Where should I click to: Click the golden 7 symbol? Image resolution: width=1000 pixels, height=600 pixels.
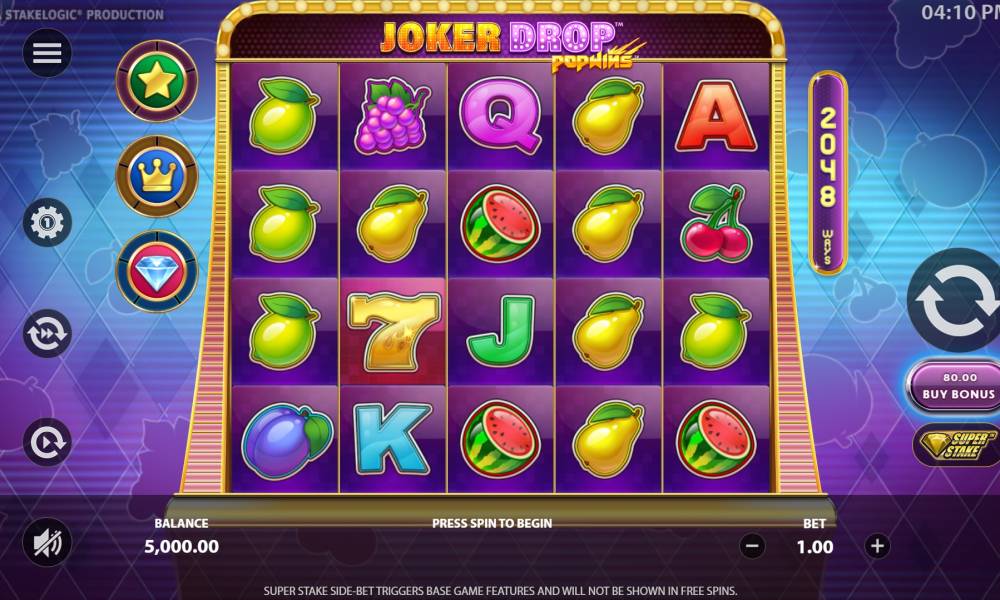tap(393, 332)
